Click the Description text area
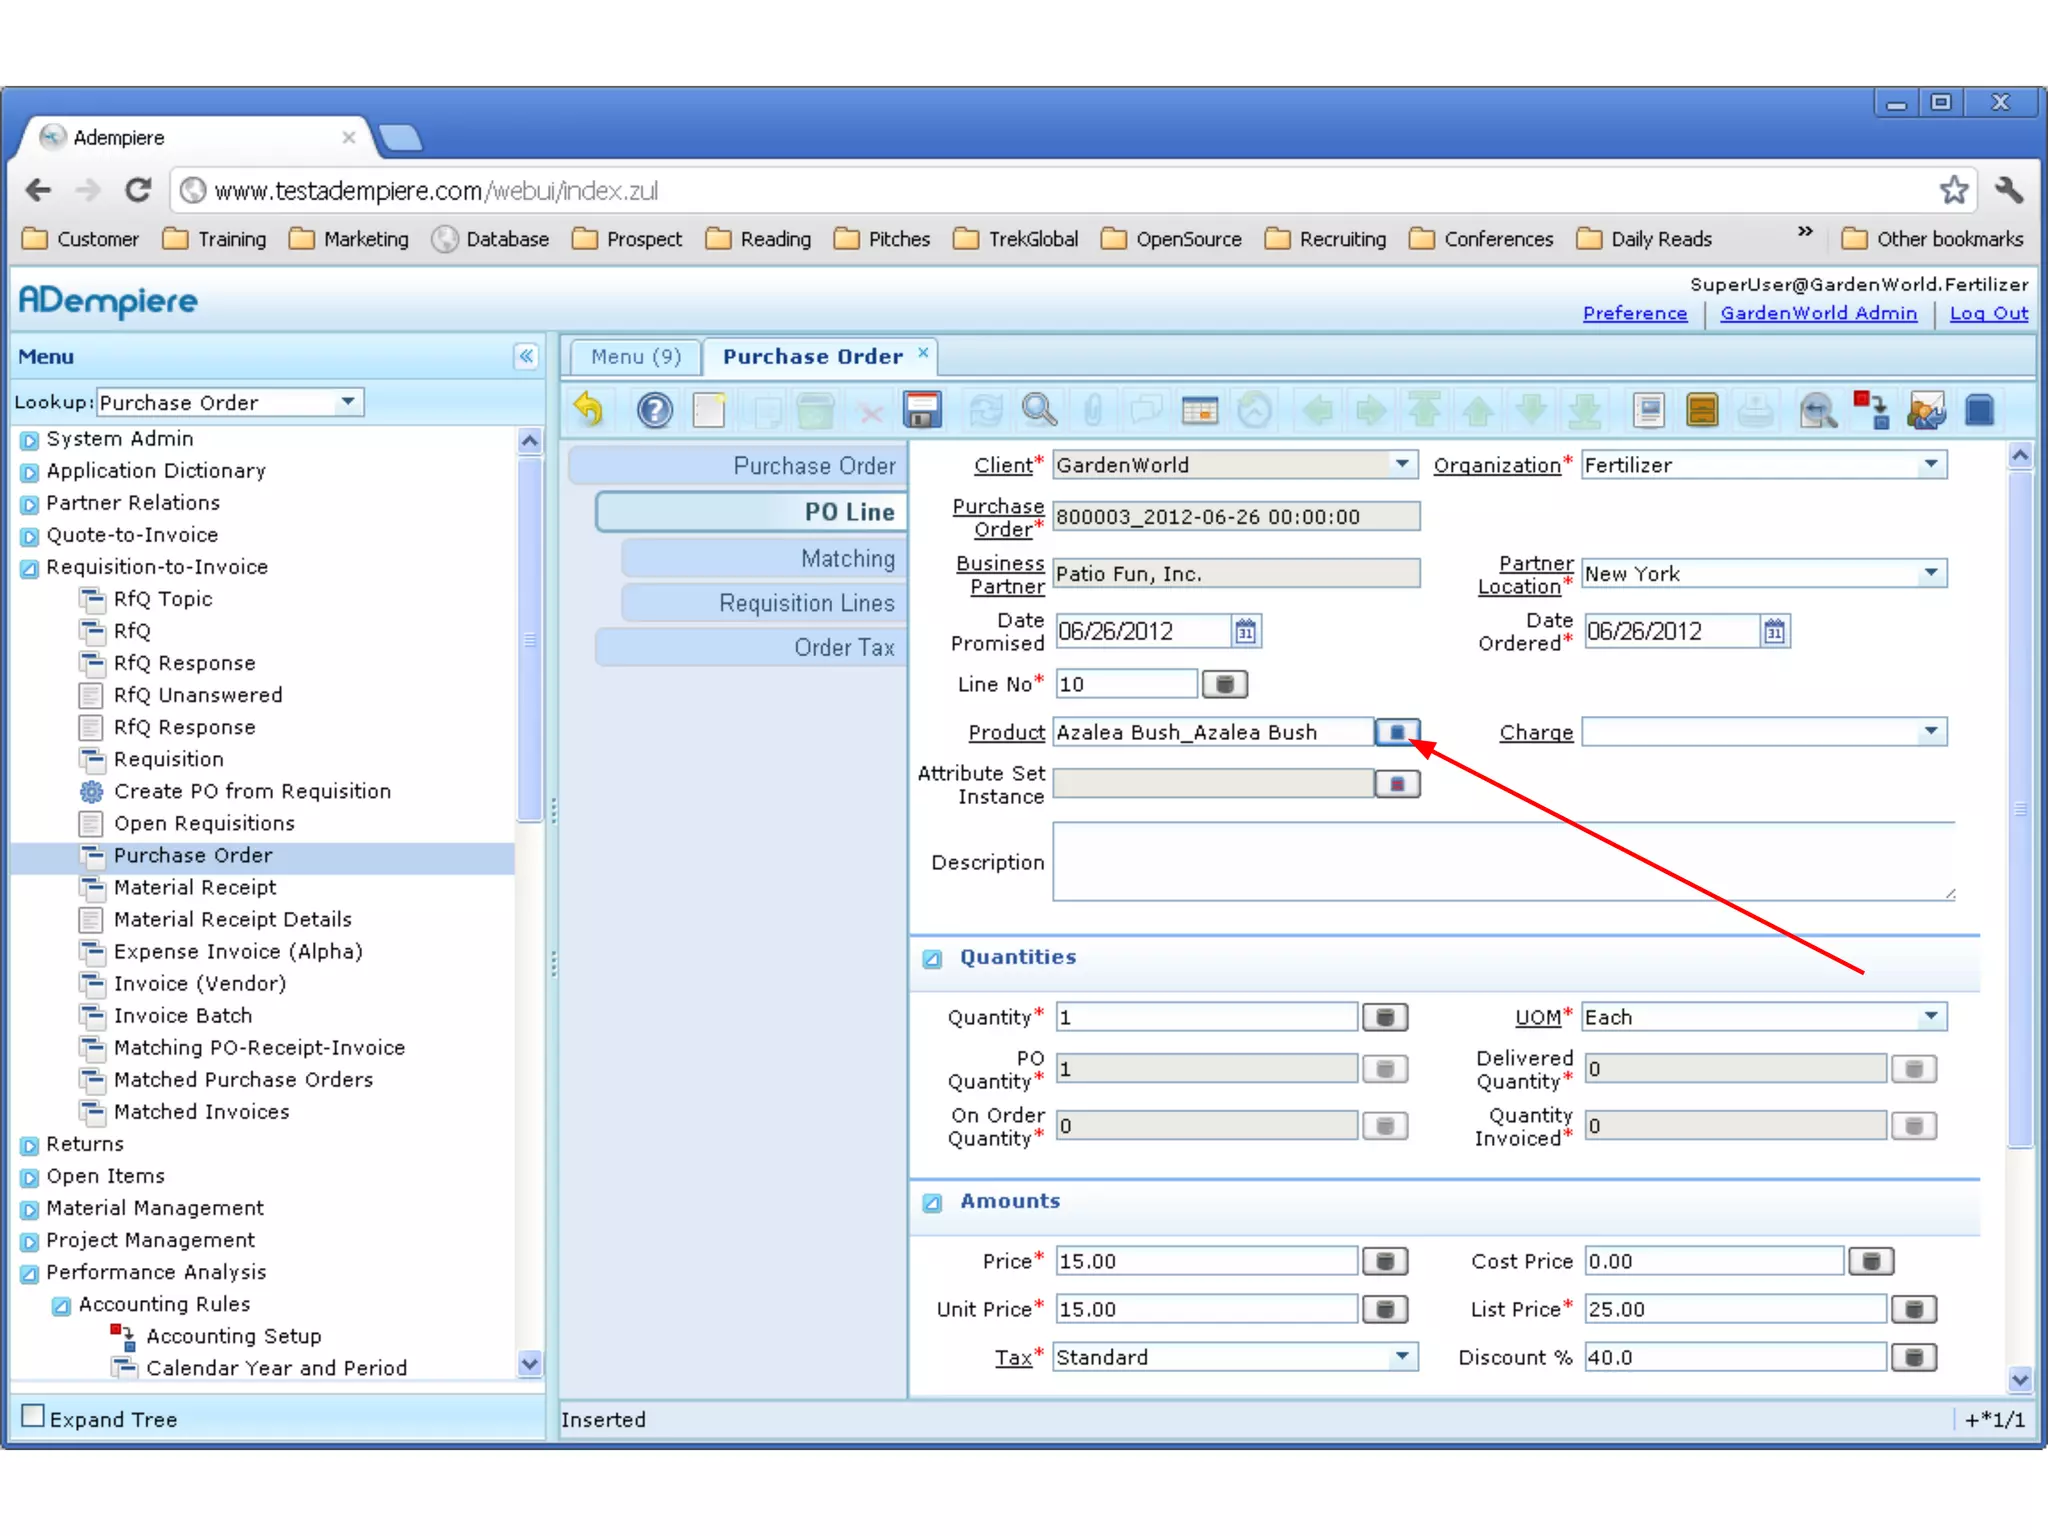Image resolution: width=2048 pixels, height=1536 pixels. (x=1504, y=862)
